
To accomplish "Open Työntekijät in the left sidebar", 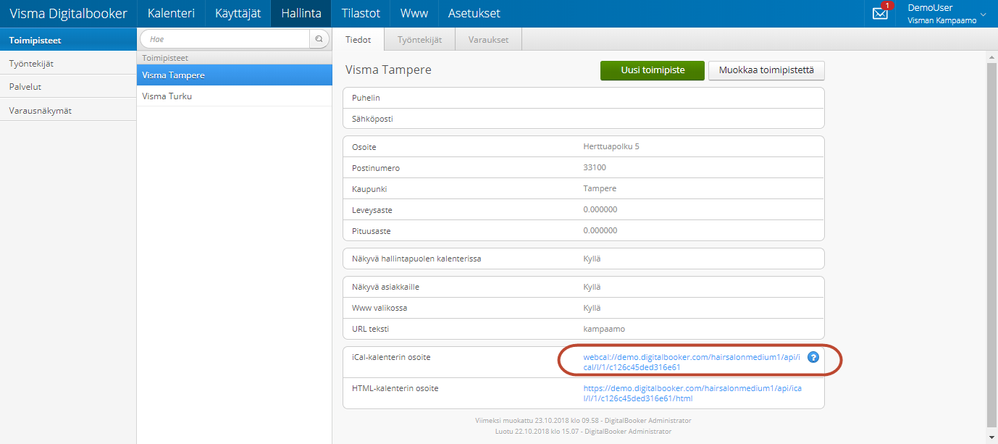I will coord(68,64).
